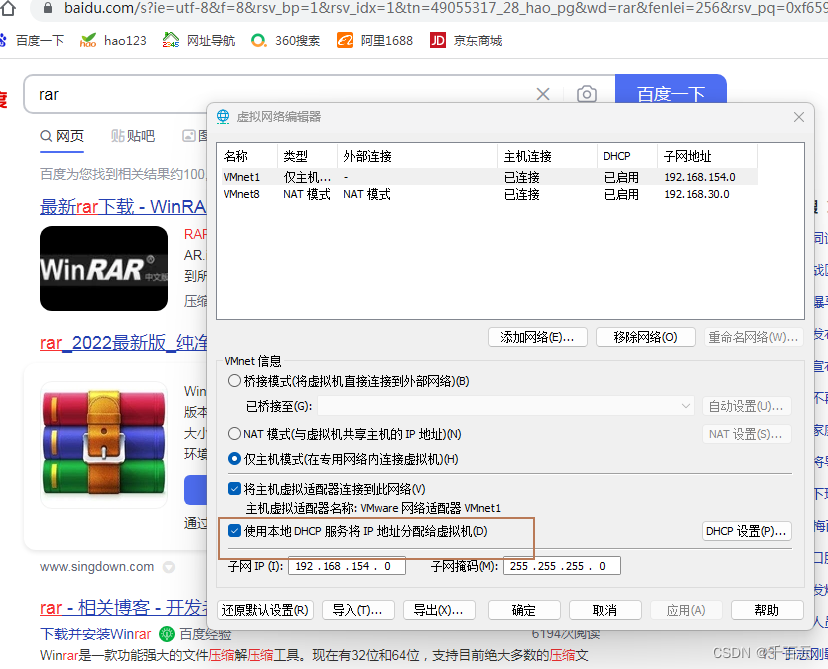This screenshot has width=828, height=669.
Task: Open the 百度一下 bookmark
Action: click(x=32, y=41)
